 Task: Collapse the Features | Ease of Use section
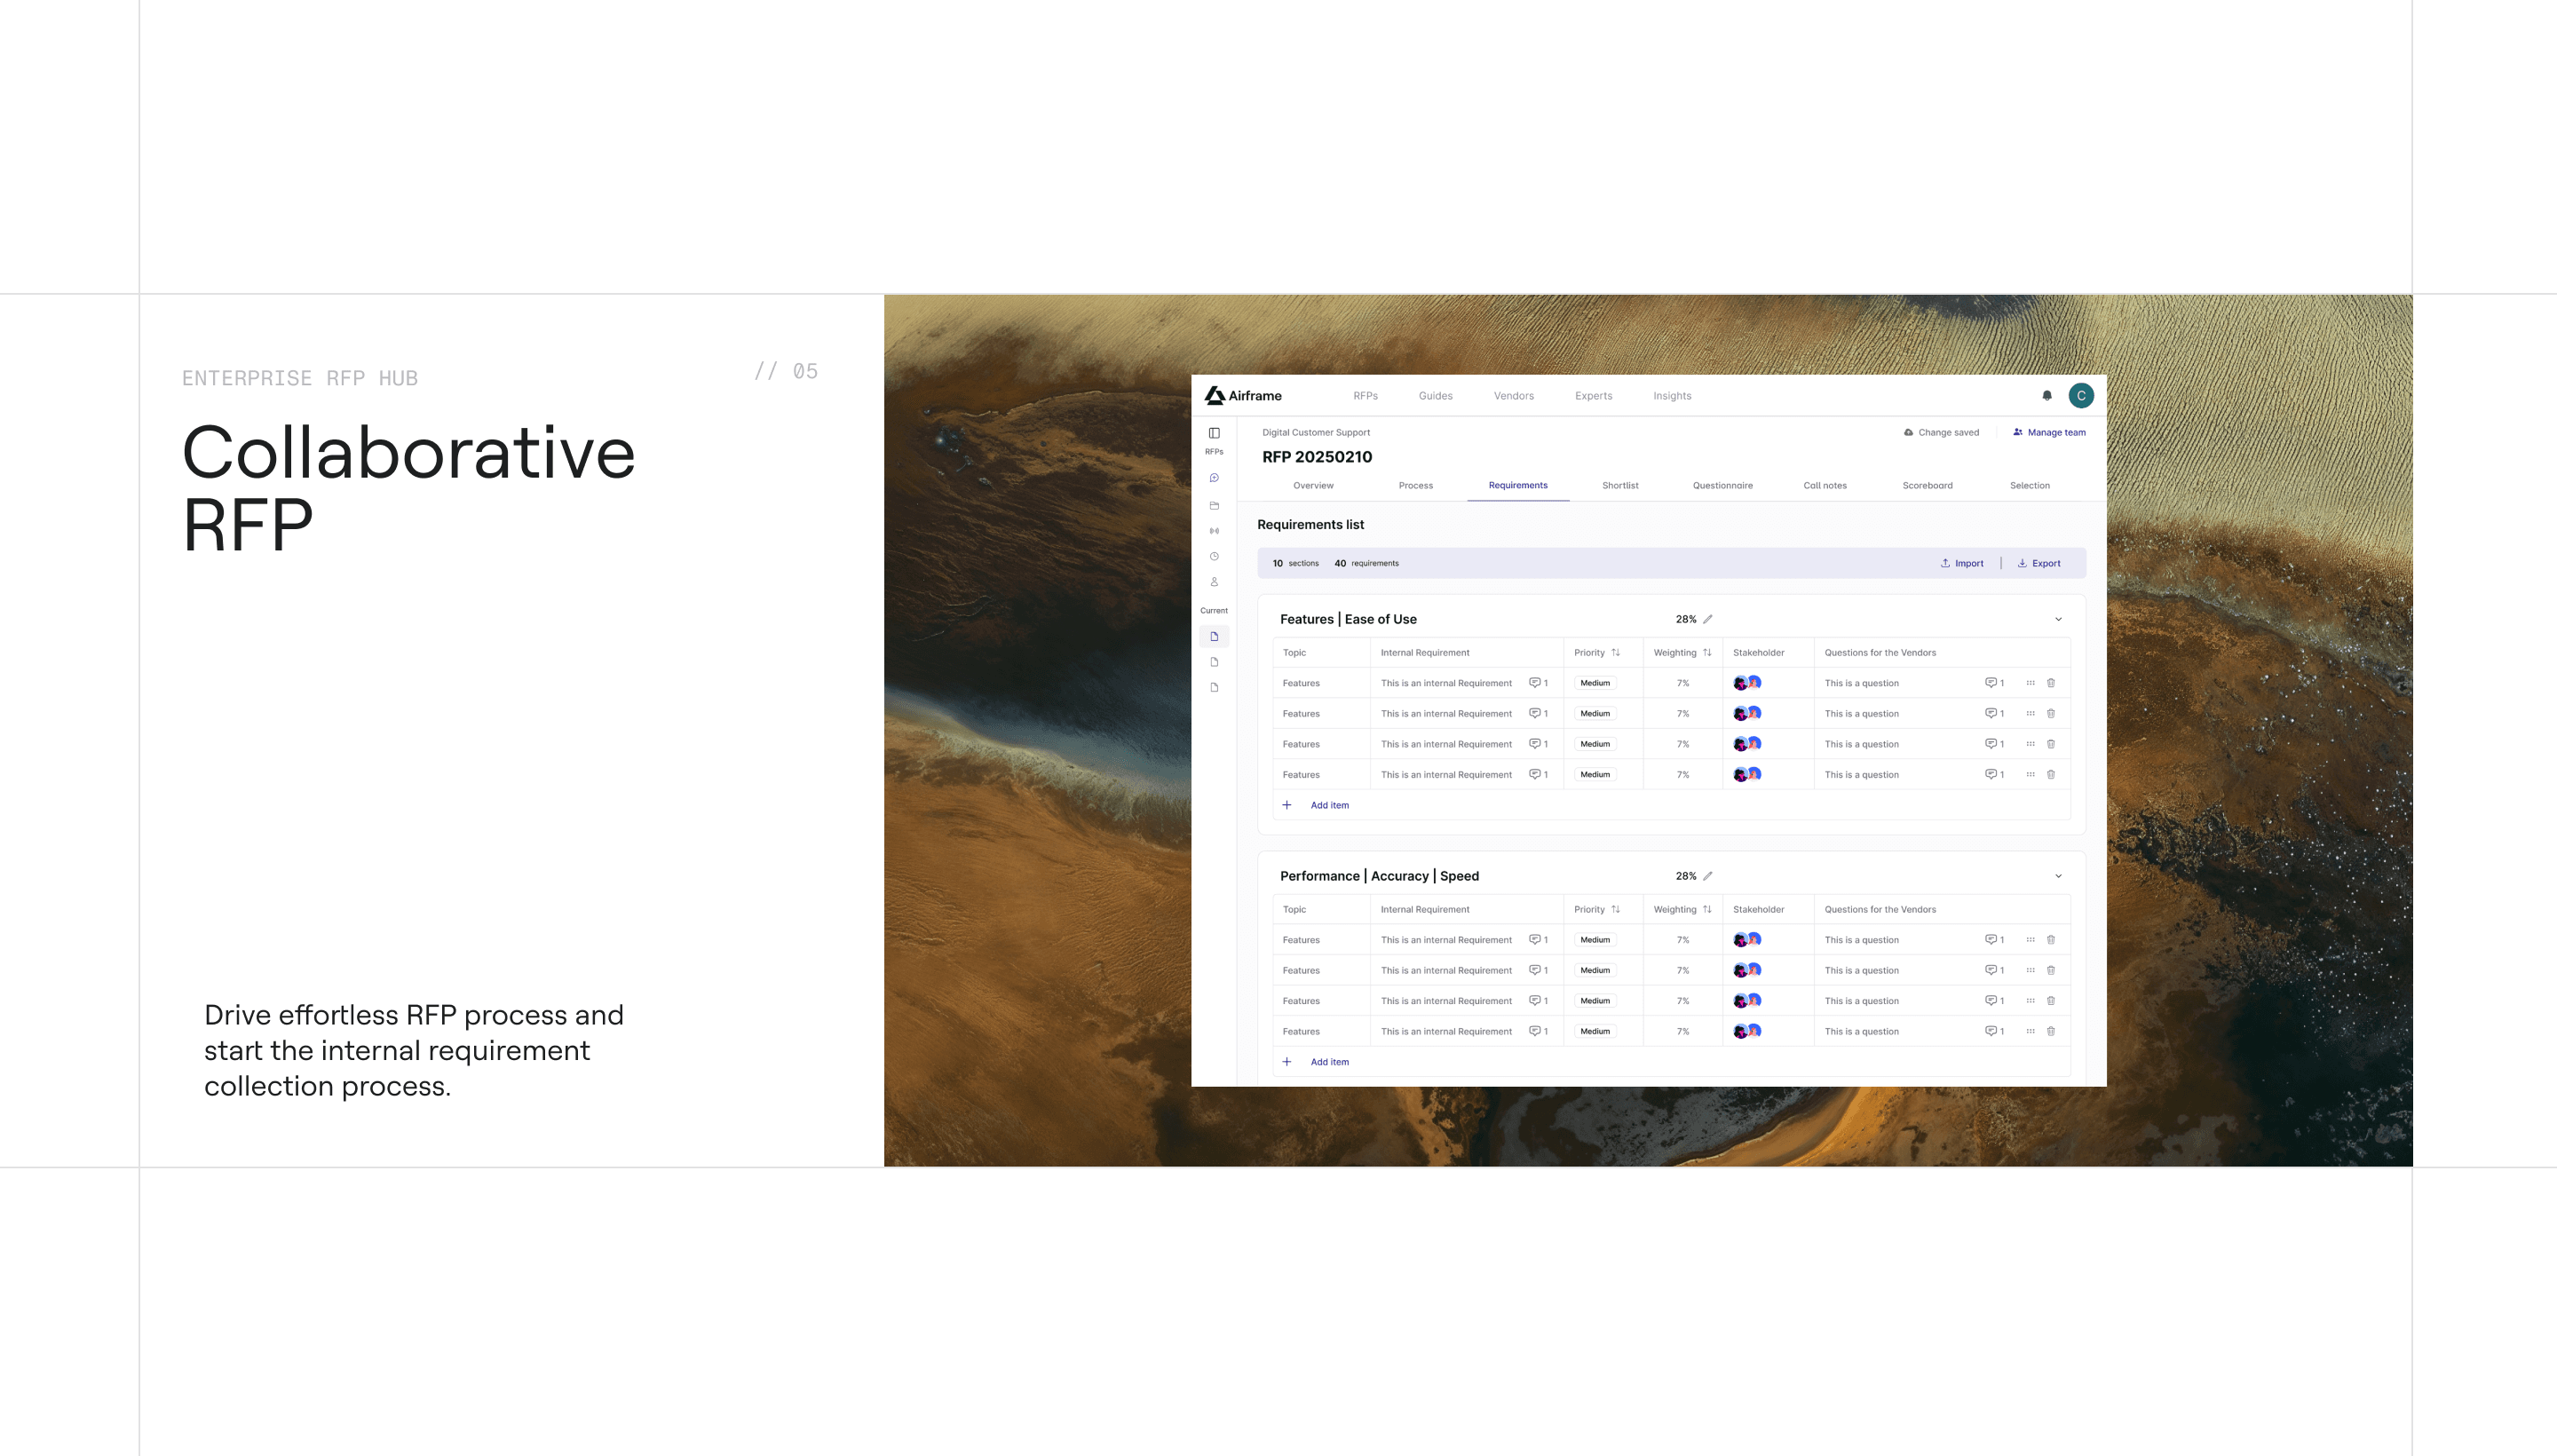[x=2058, y=619]
